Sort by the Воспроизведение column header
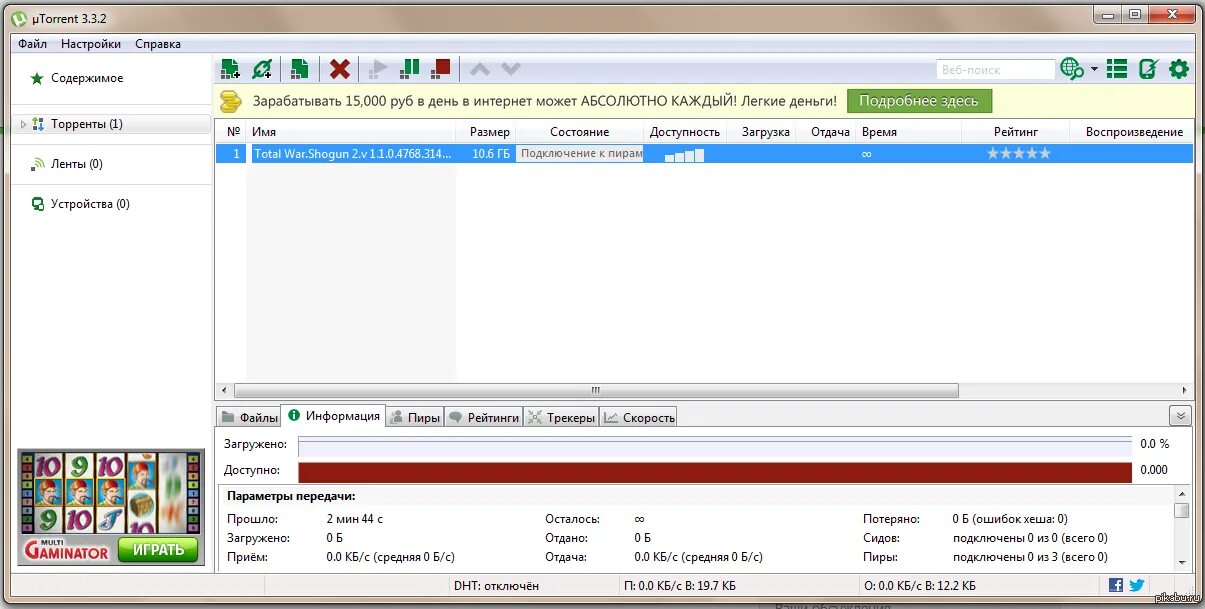Image resolution: width=1205 pixels, height=609 pixels. coord(1134,132)
